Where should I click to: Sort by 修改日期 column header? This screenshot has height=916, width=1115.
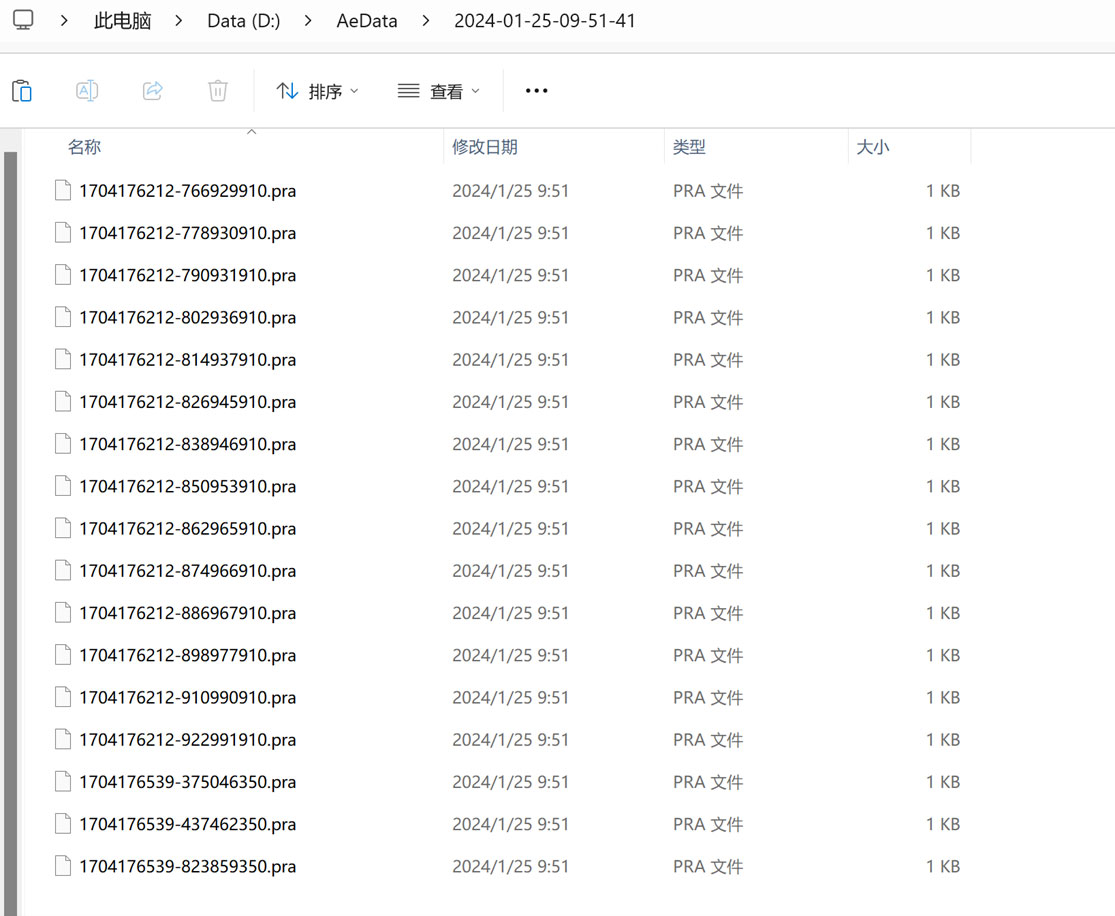point(485,147)
